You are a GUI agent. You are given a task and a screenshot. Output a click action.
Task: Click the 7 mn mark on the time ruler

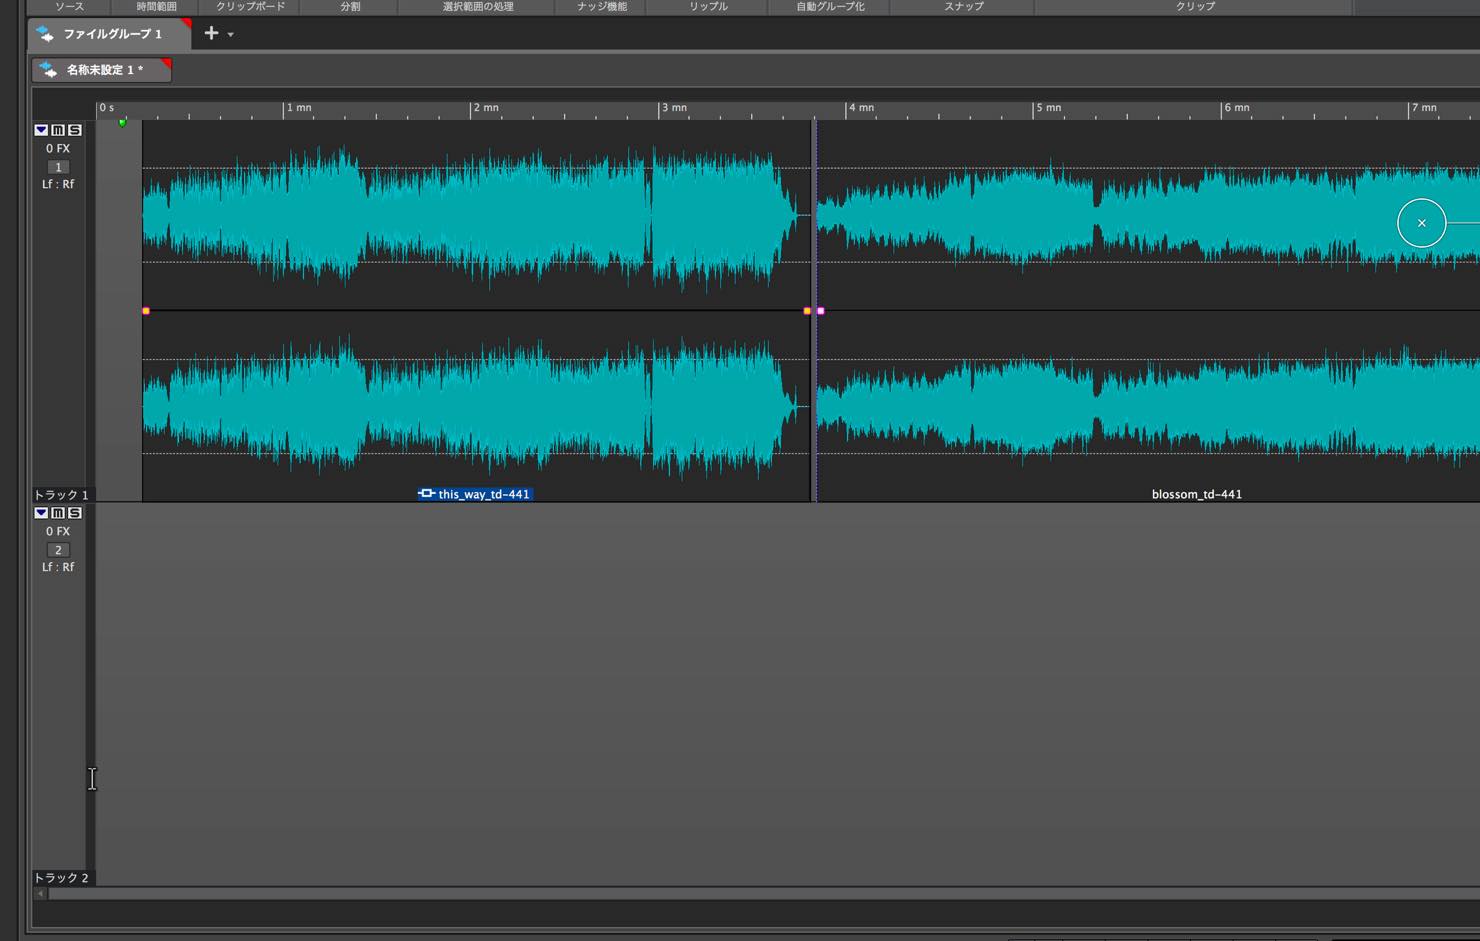pyautogui.click(x=1423, y=108)
